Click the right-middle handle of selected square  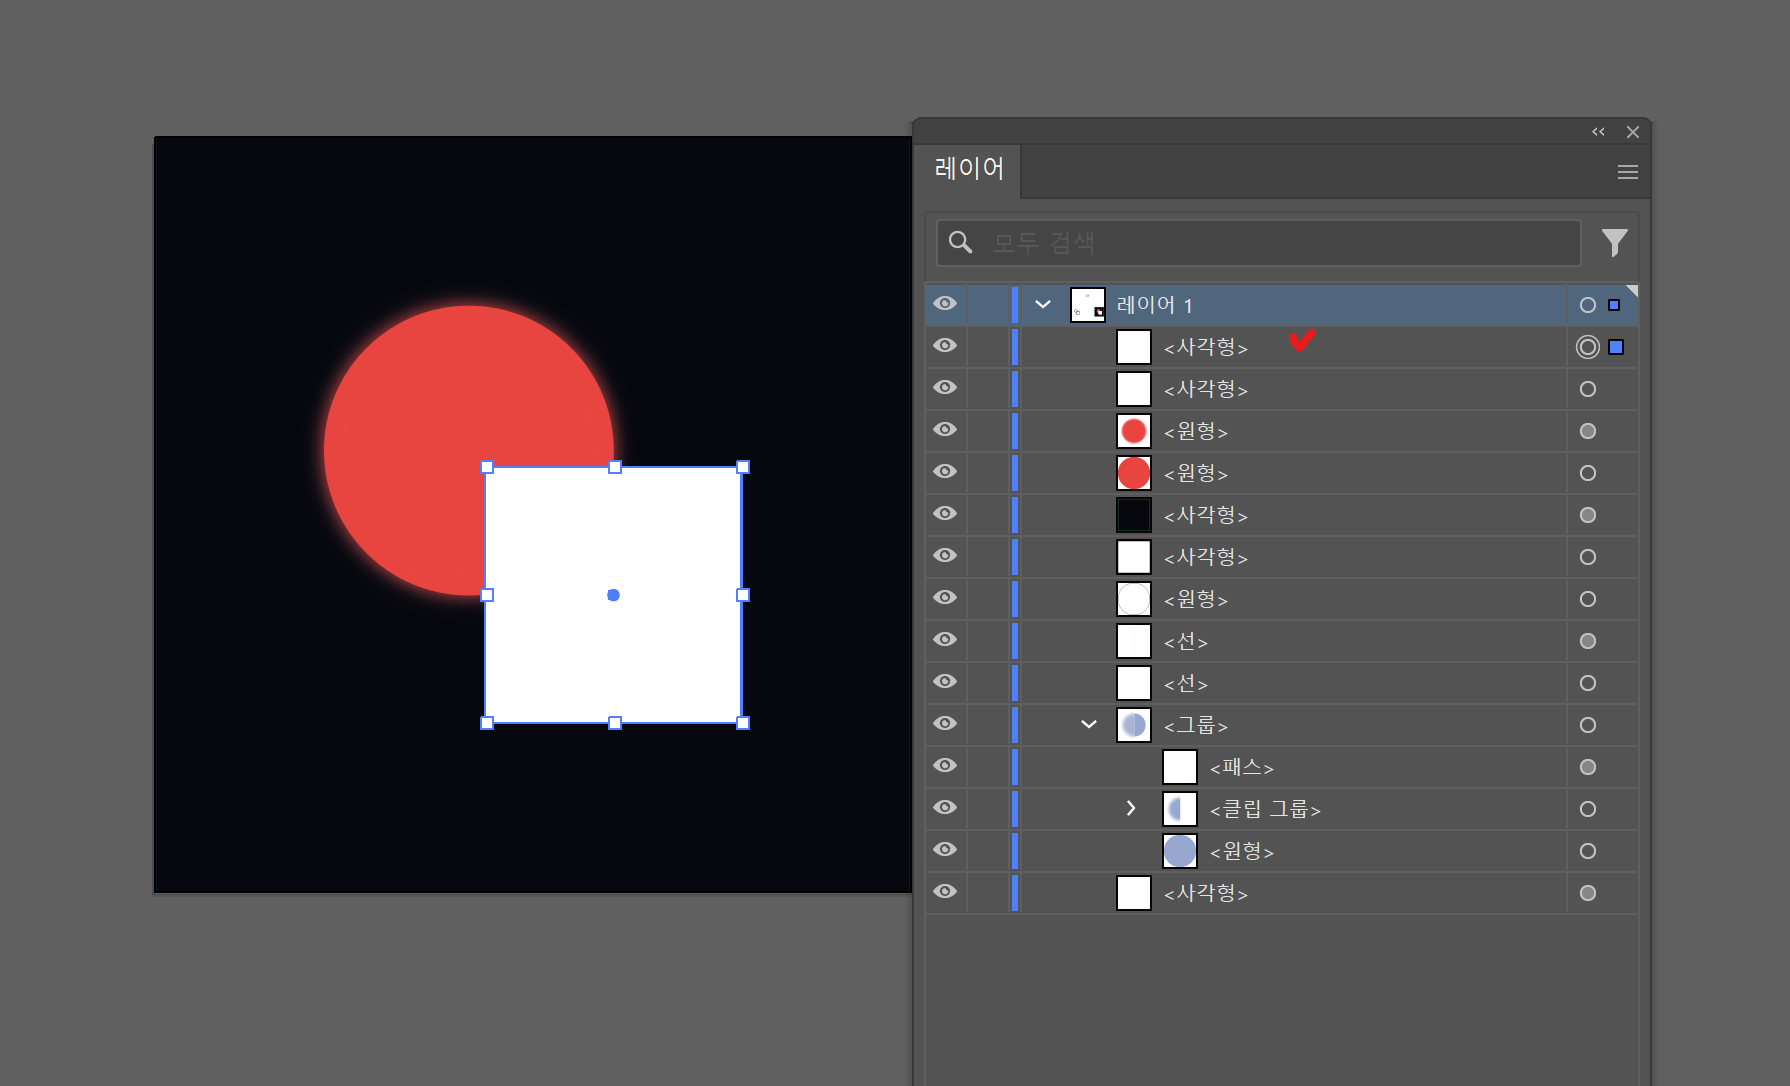click(743, 595)
